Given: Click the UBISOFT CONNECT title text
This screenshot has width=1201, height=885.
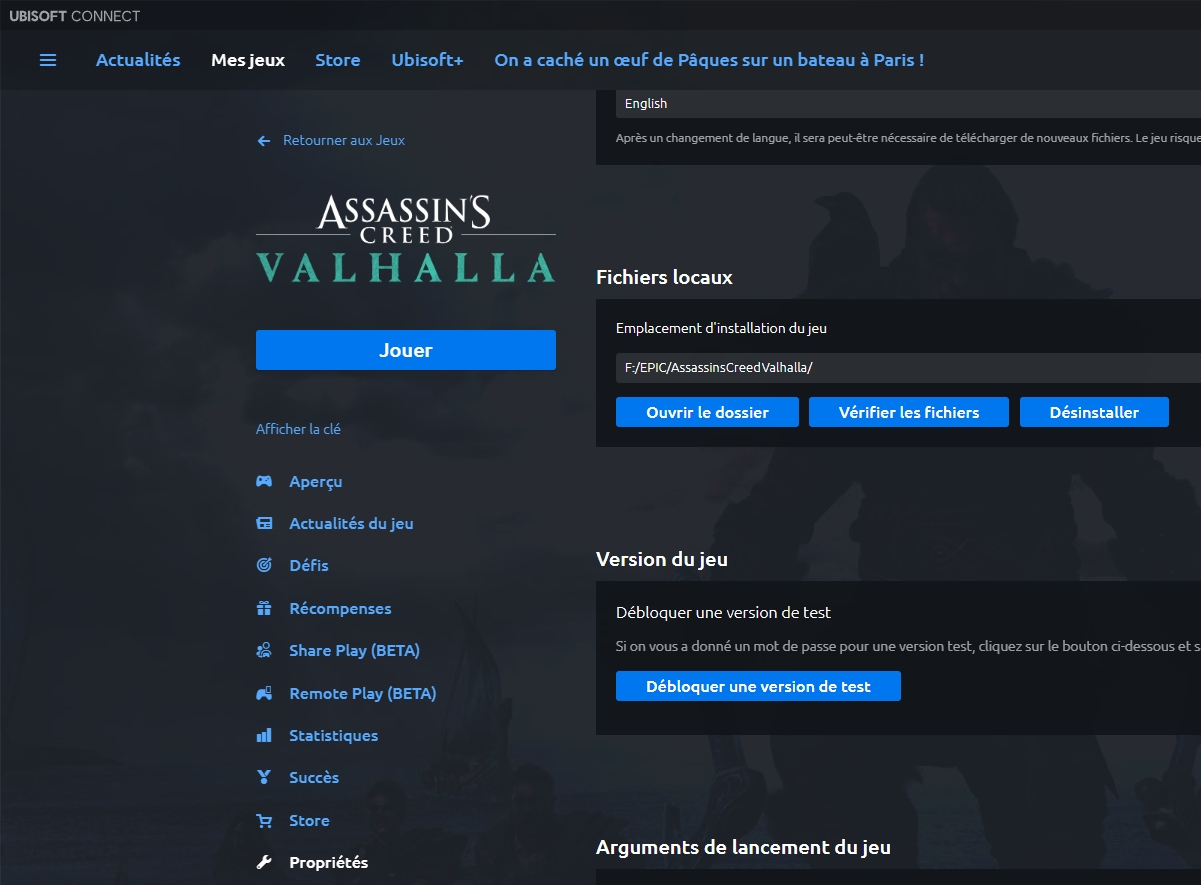Looking at the screenshot, I should point(75,16).
